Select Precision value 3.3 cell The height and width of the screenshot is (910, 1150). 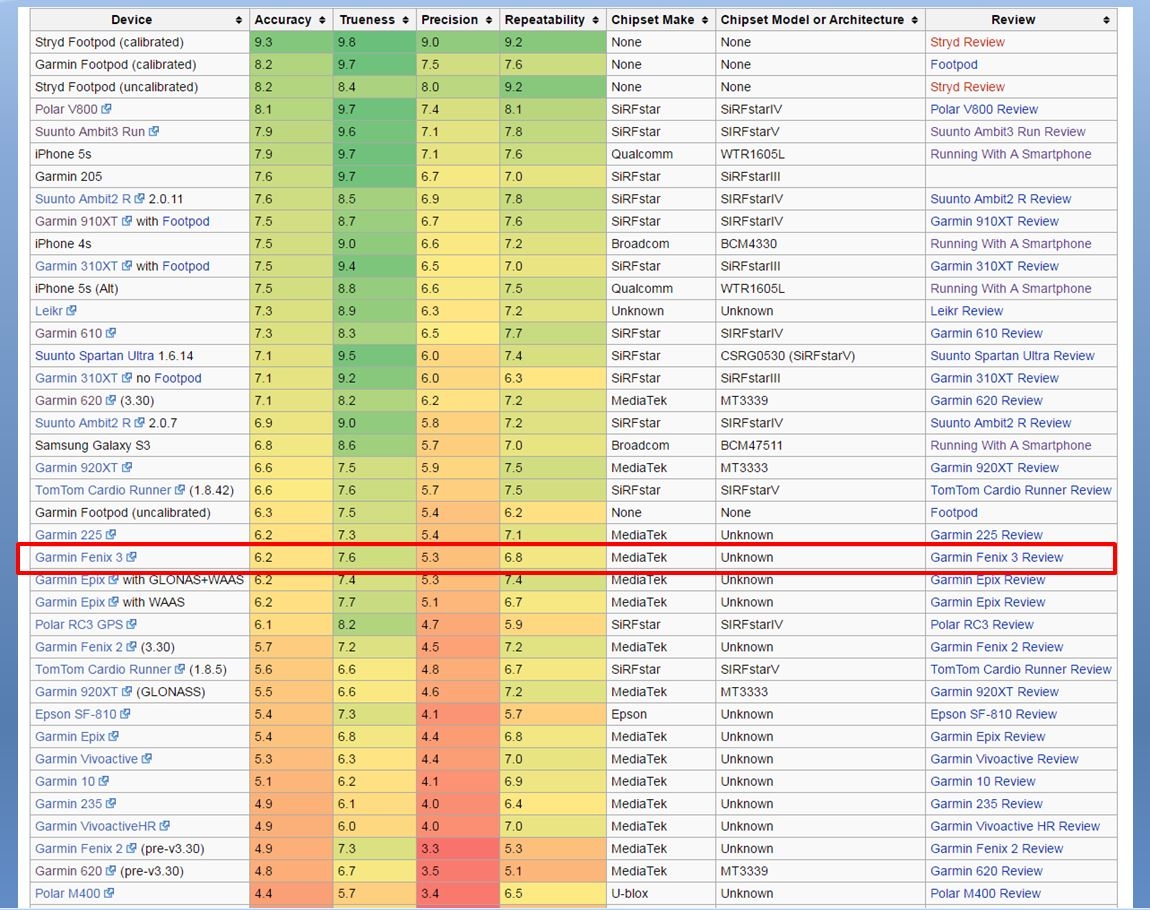click(458, 848)
